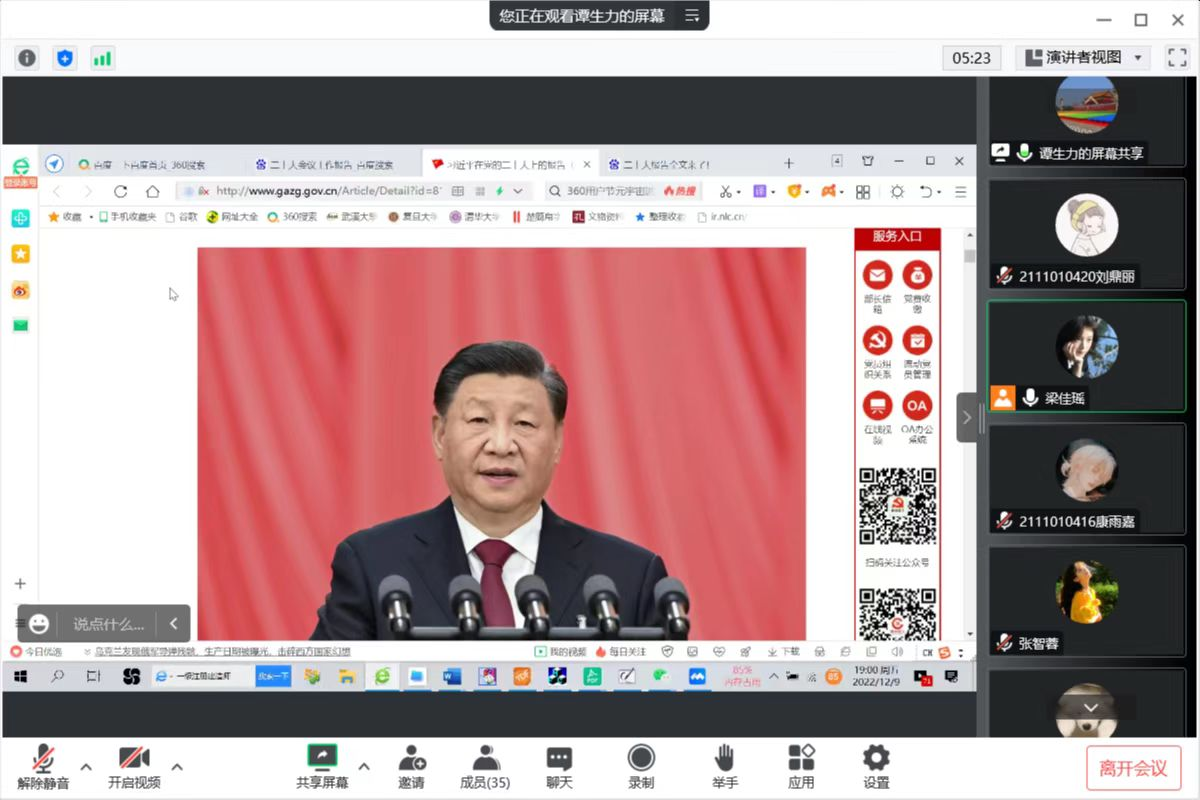This screenshot has width=1200, height=800.
Task: Check the green network signal icon
Action: 102,58
